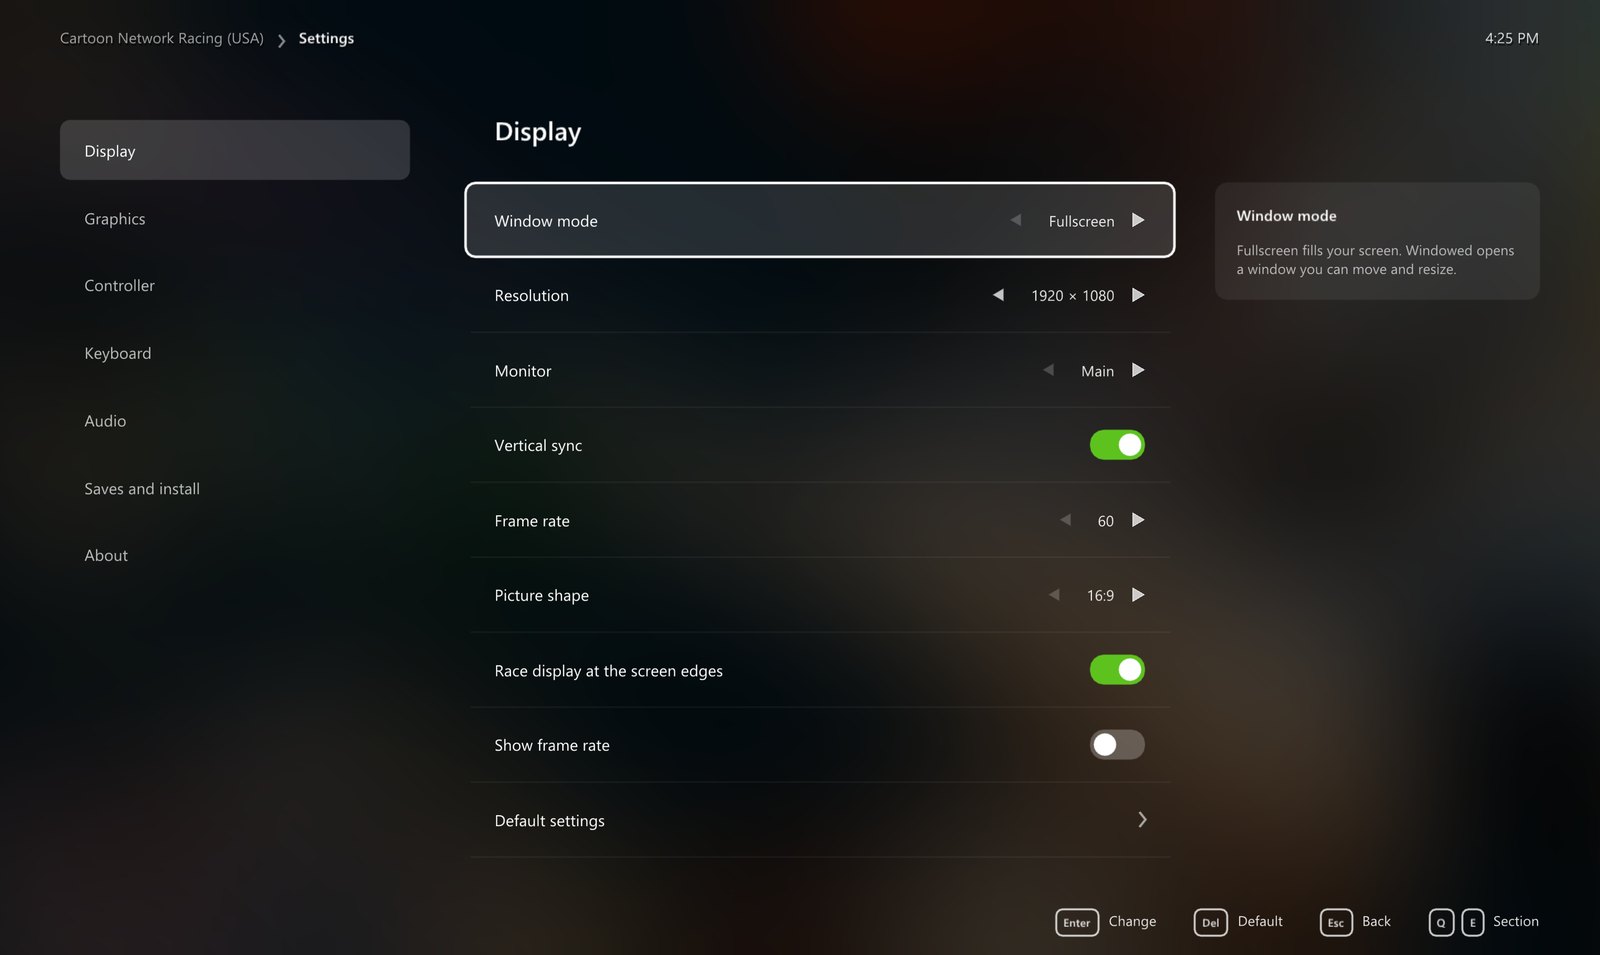Click the Resolution row label
Image resolution: width=1600 pixels, height=955 pixels.
(x=531, y=296)
